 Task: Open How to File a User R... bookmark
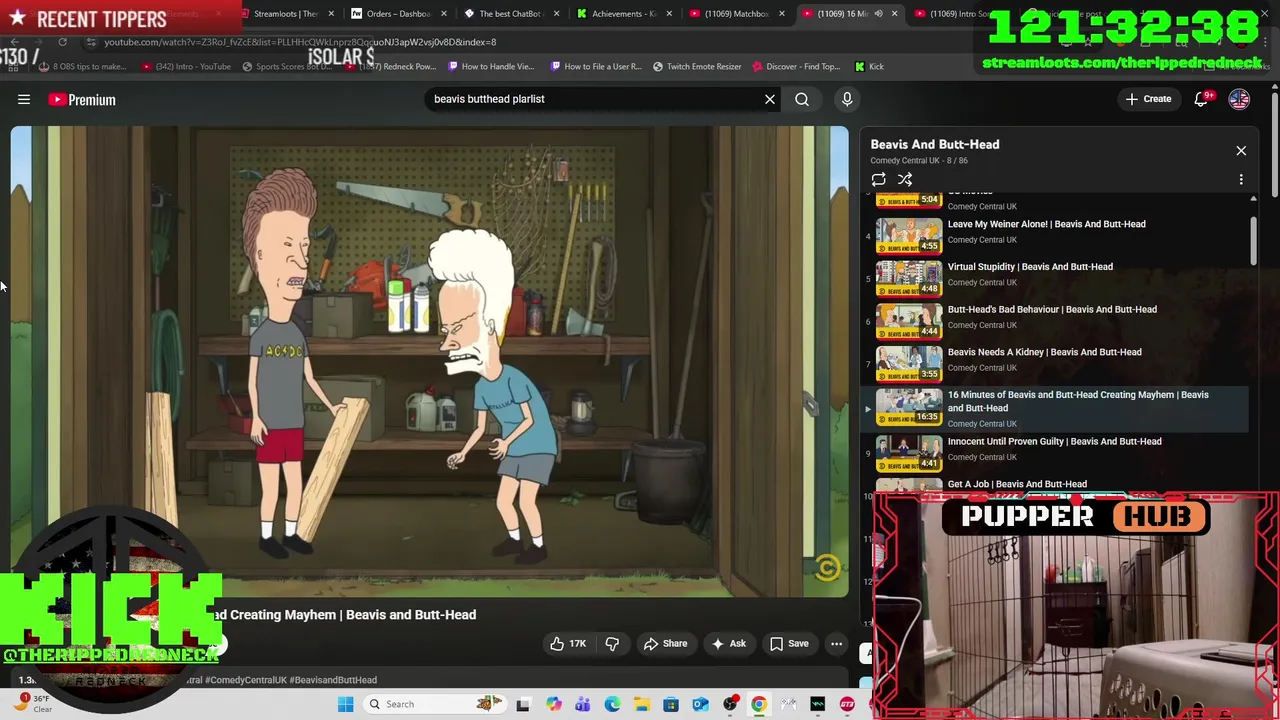pos(594,66)
